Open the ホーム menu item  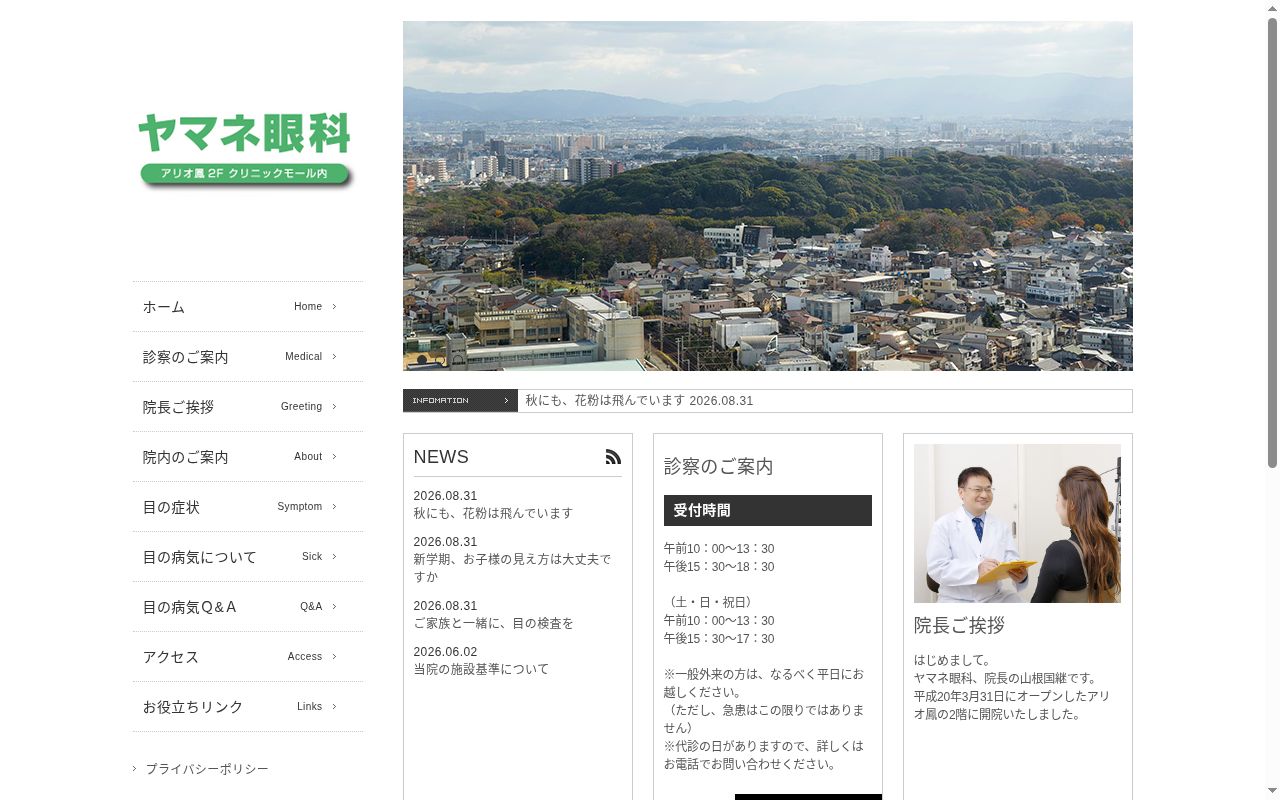tap(248, 307)
